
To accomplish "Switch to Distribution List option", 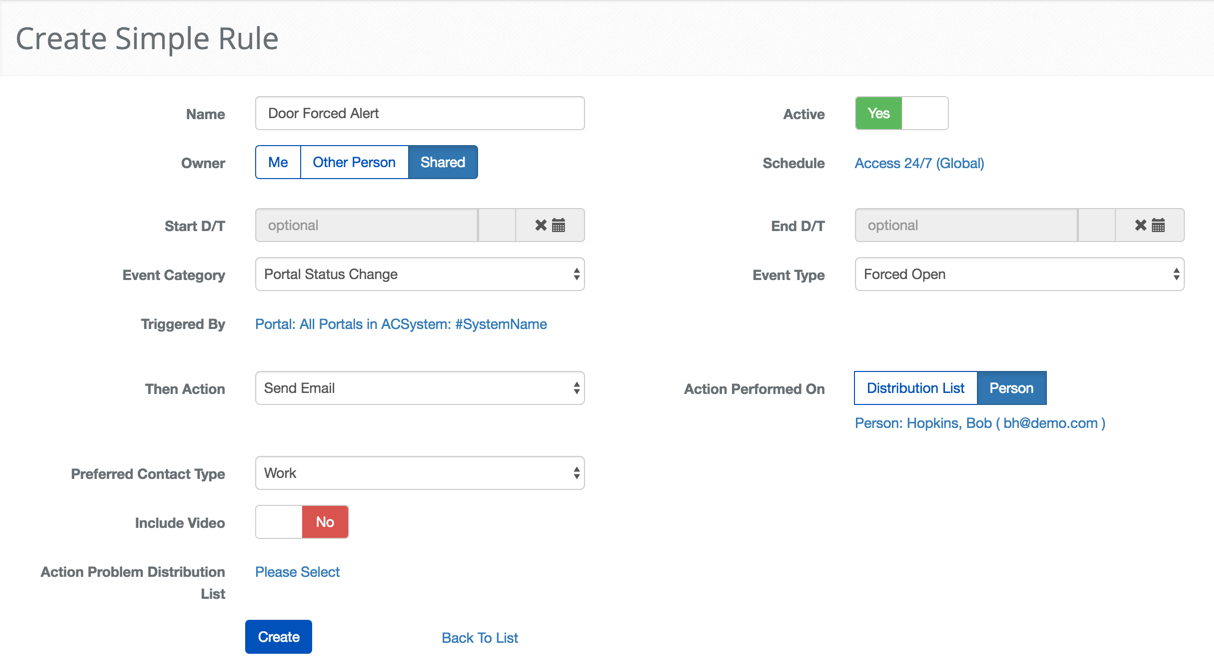I will (915, 389).
